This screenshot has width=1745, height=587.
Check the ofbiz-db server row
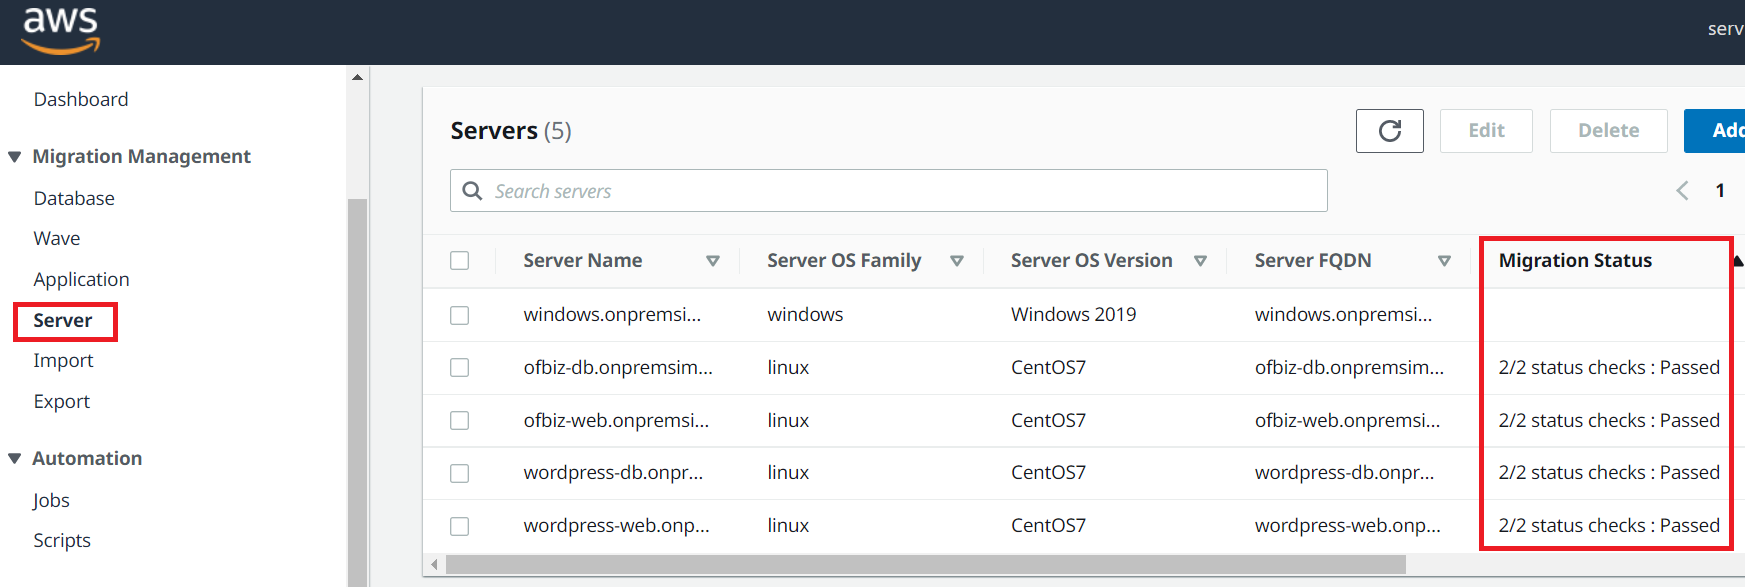(x=460, y=368)
